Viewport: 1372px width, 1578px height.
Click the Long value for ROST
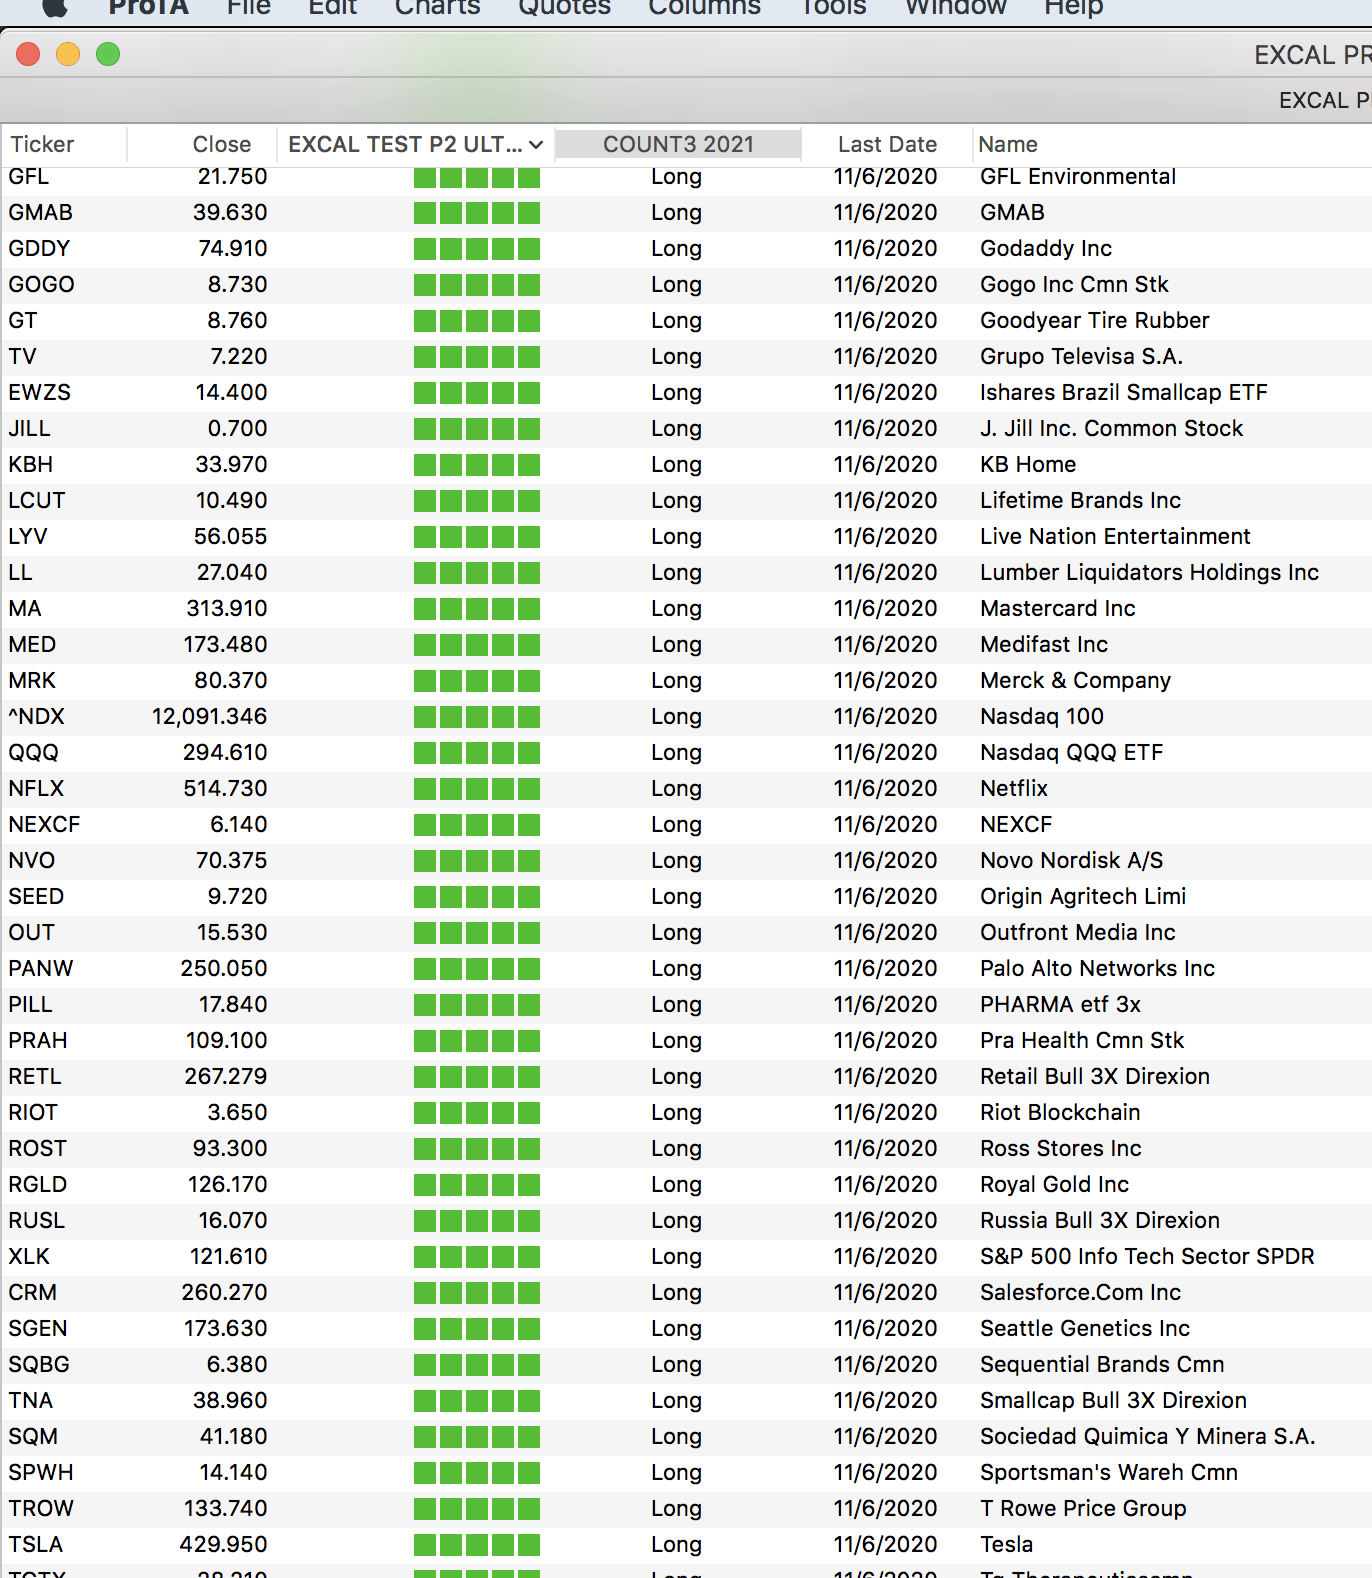pyautogui.click(x=676, y=1149)
